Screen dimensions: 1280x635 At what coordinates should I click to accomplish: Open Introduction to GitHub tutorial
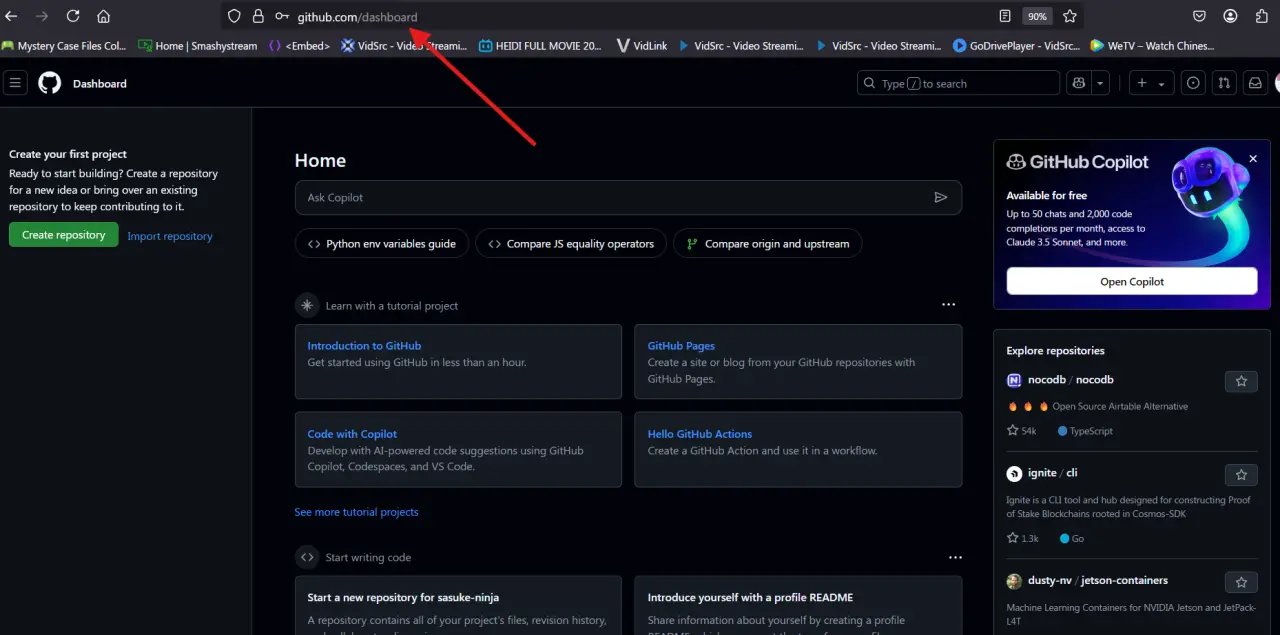point(364,346)
